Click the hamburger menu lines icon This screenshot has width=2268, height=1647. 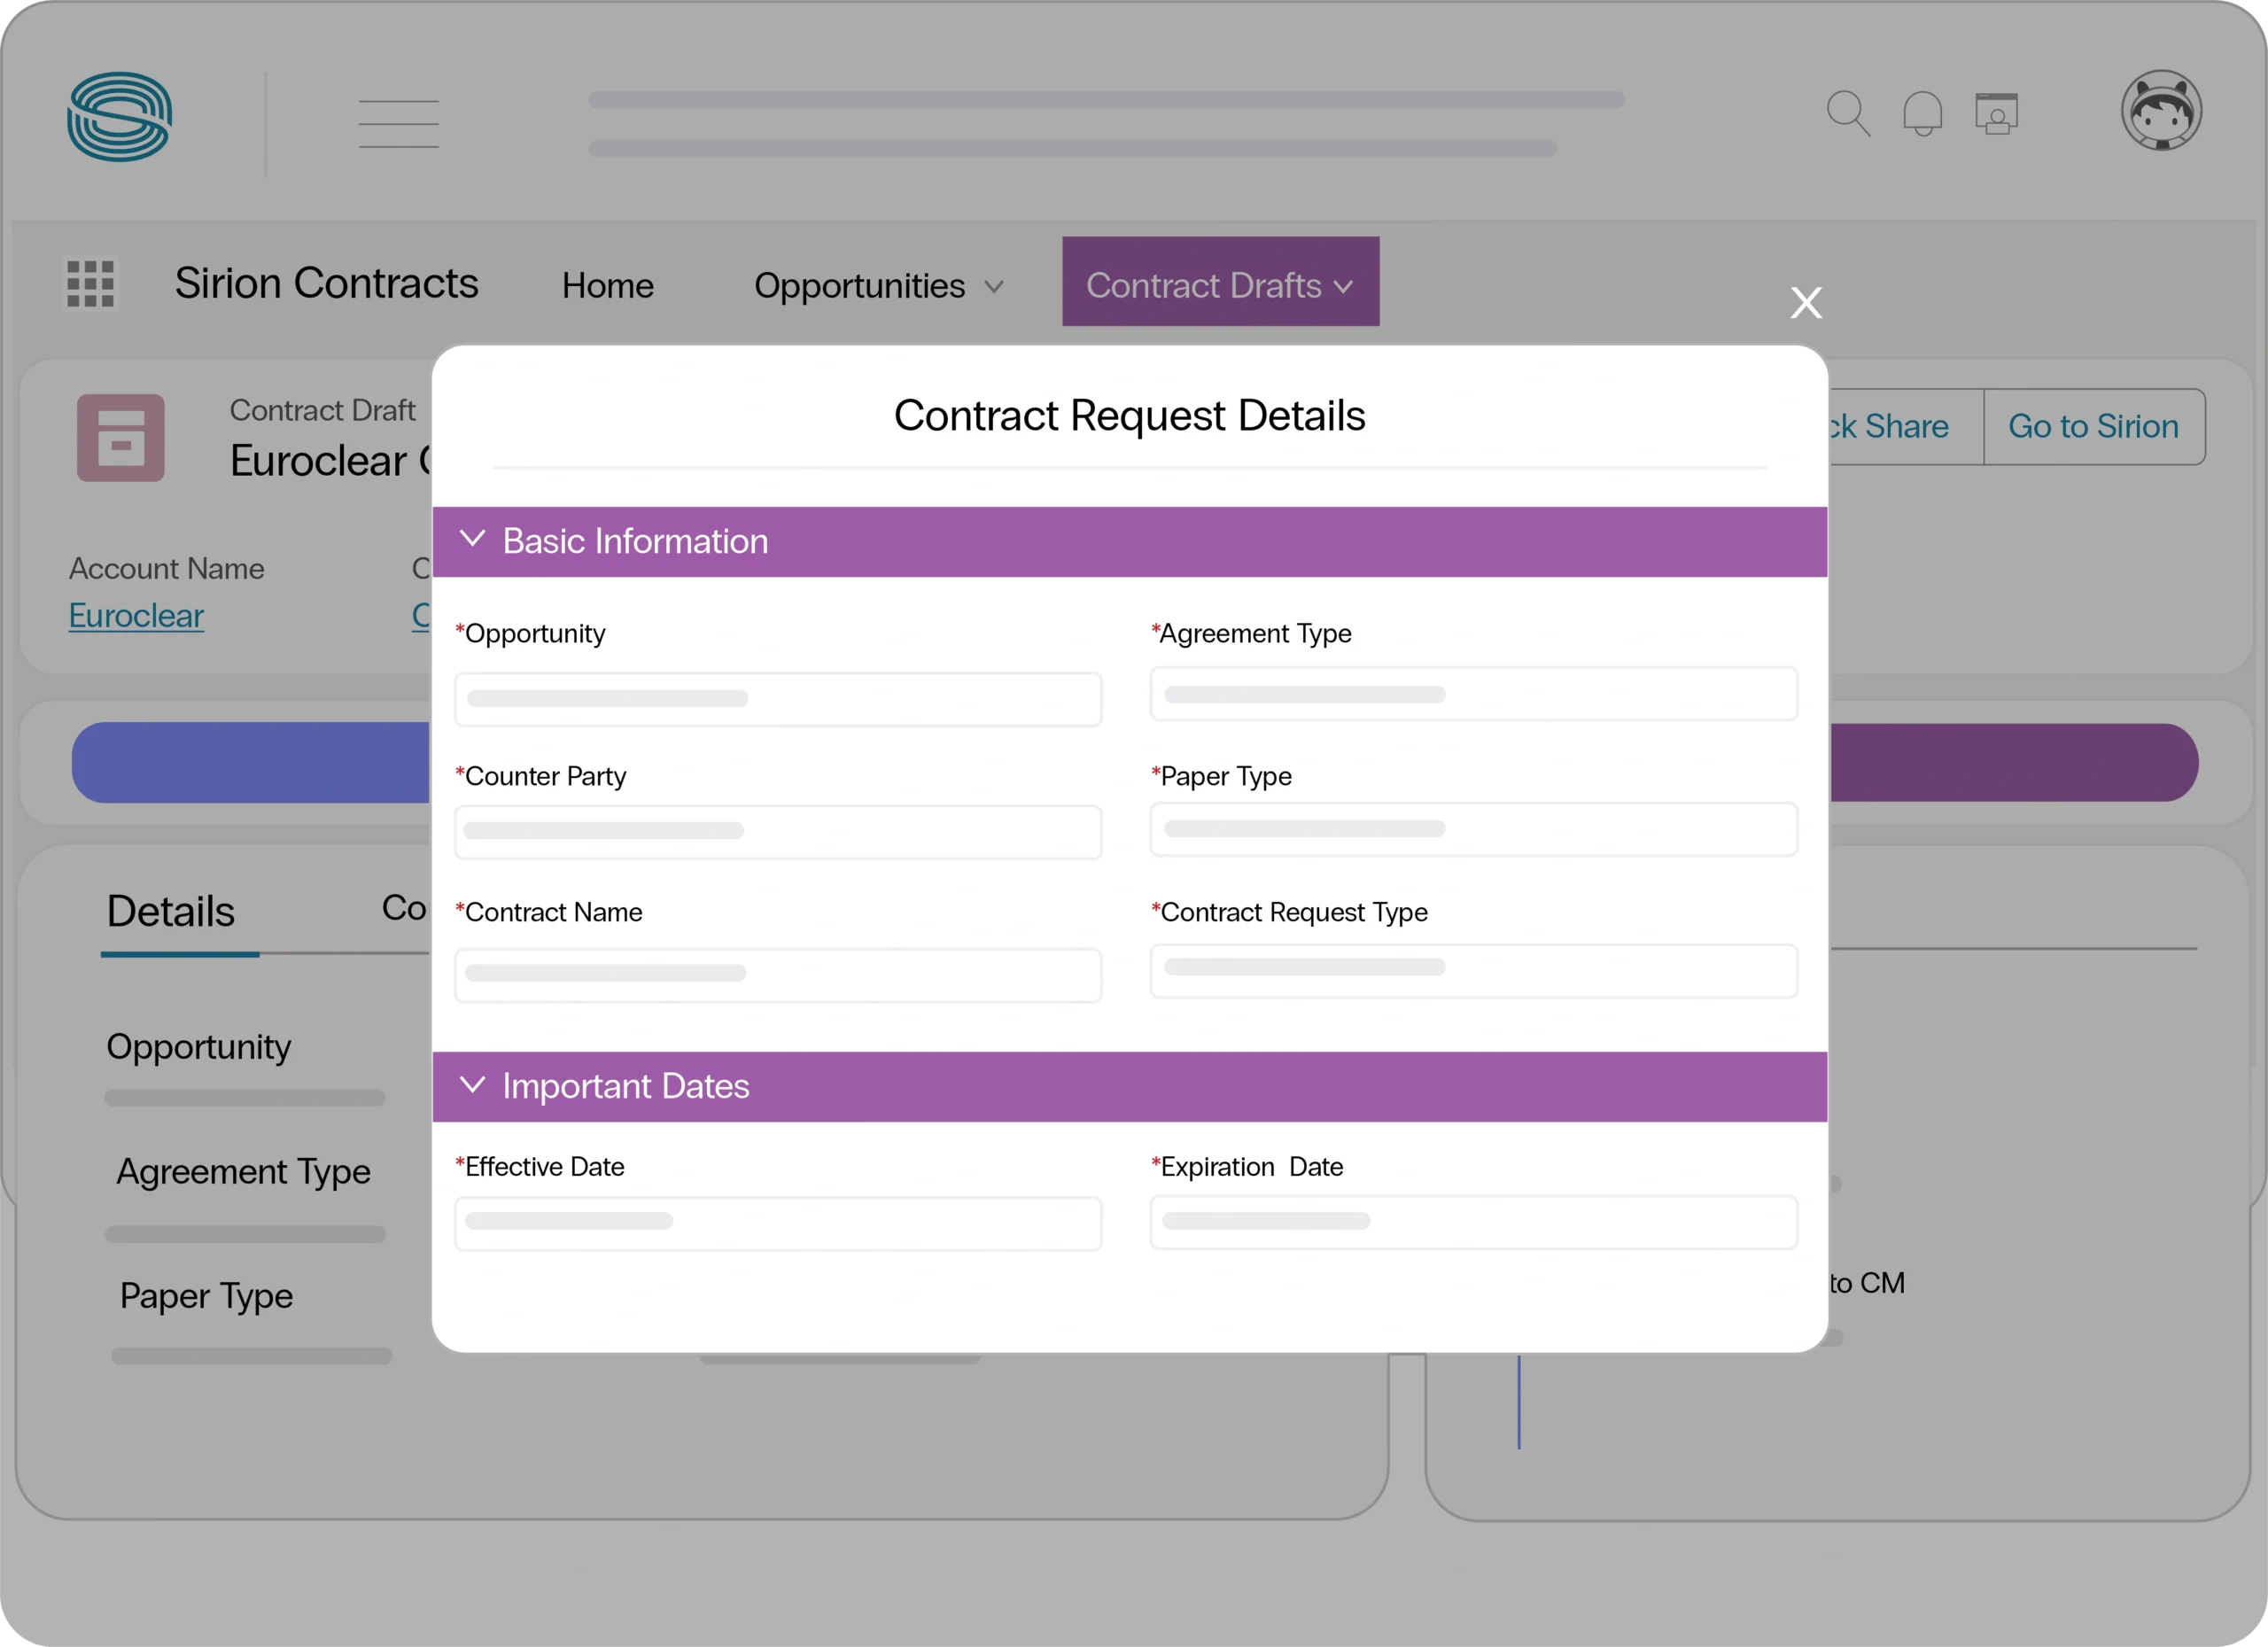click(399, 124)
